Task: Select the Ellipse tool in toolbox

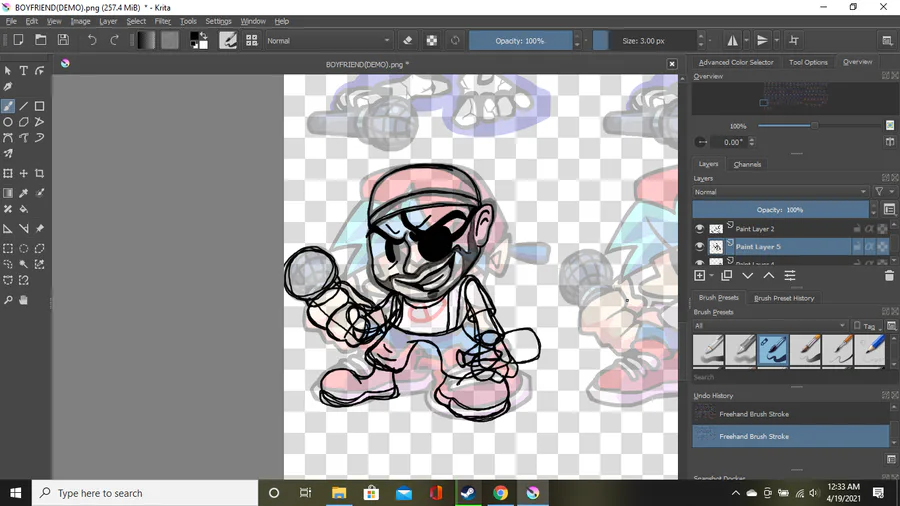Action: tap(8, 122)
